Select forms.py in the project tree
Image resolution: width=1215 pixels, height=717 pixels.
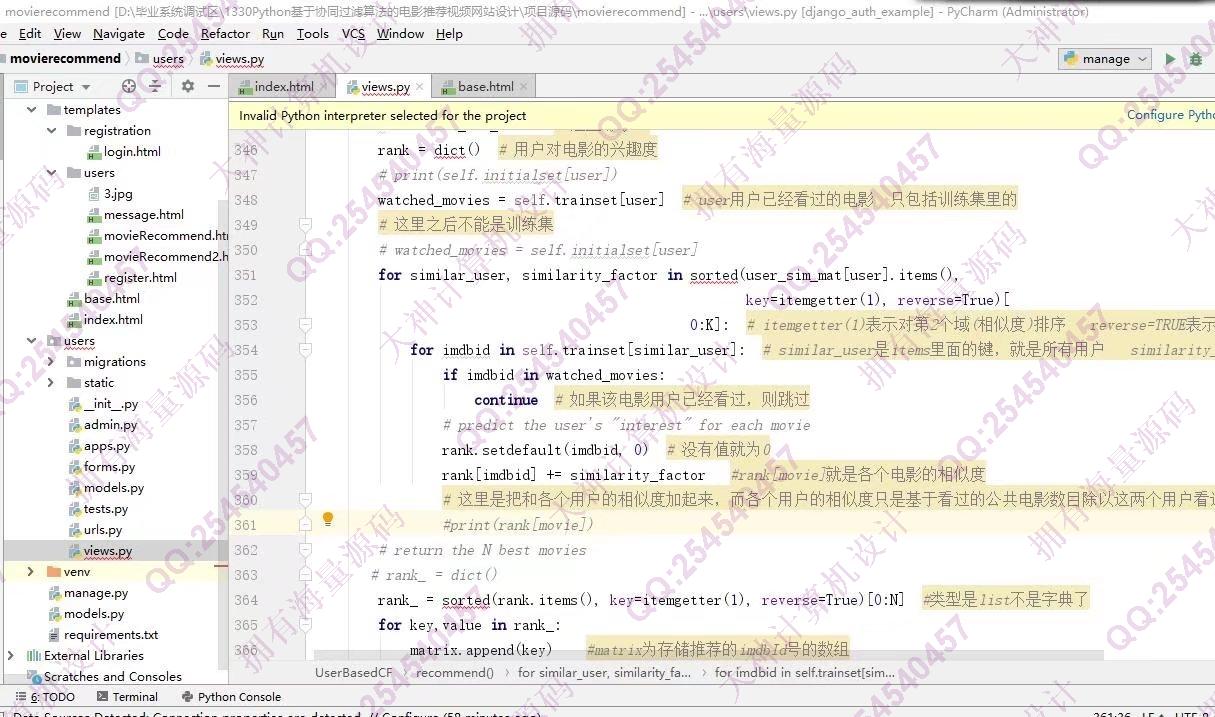(x=109, y=467)
